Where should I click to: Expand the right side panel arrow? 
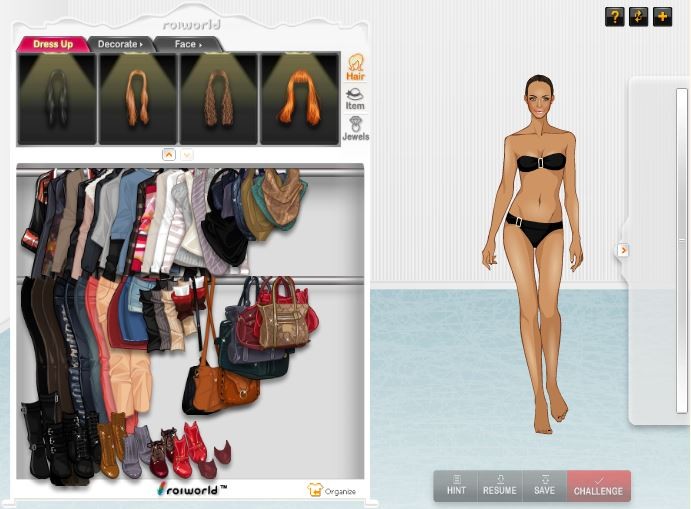(x=623, y=250)
